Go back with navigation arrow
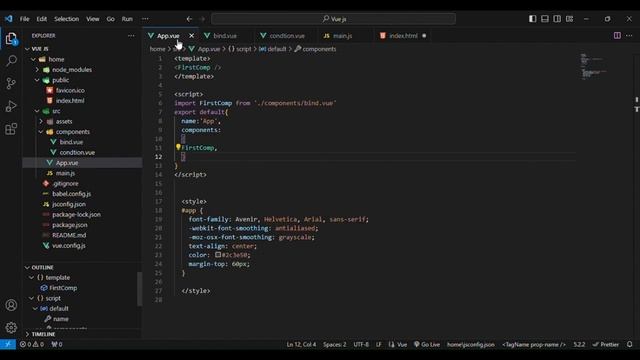 coord(189,19)
